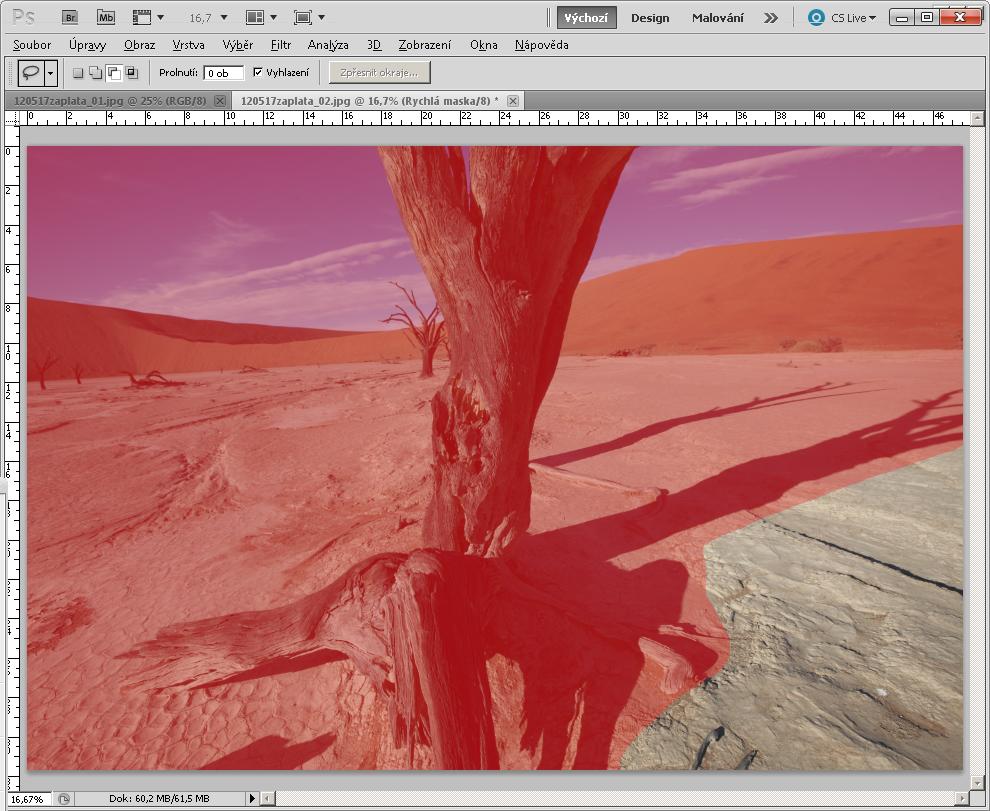Screen dimensions: 990x811
Task: Switch to the Design workspace
Action: (x=650, y=17)
